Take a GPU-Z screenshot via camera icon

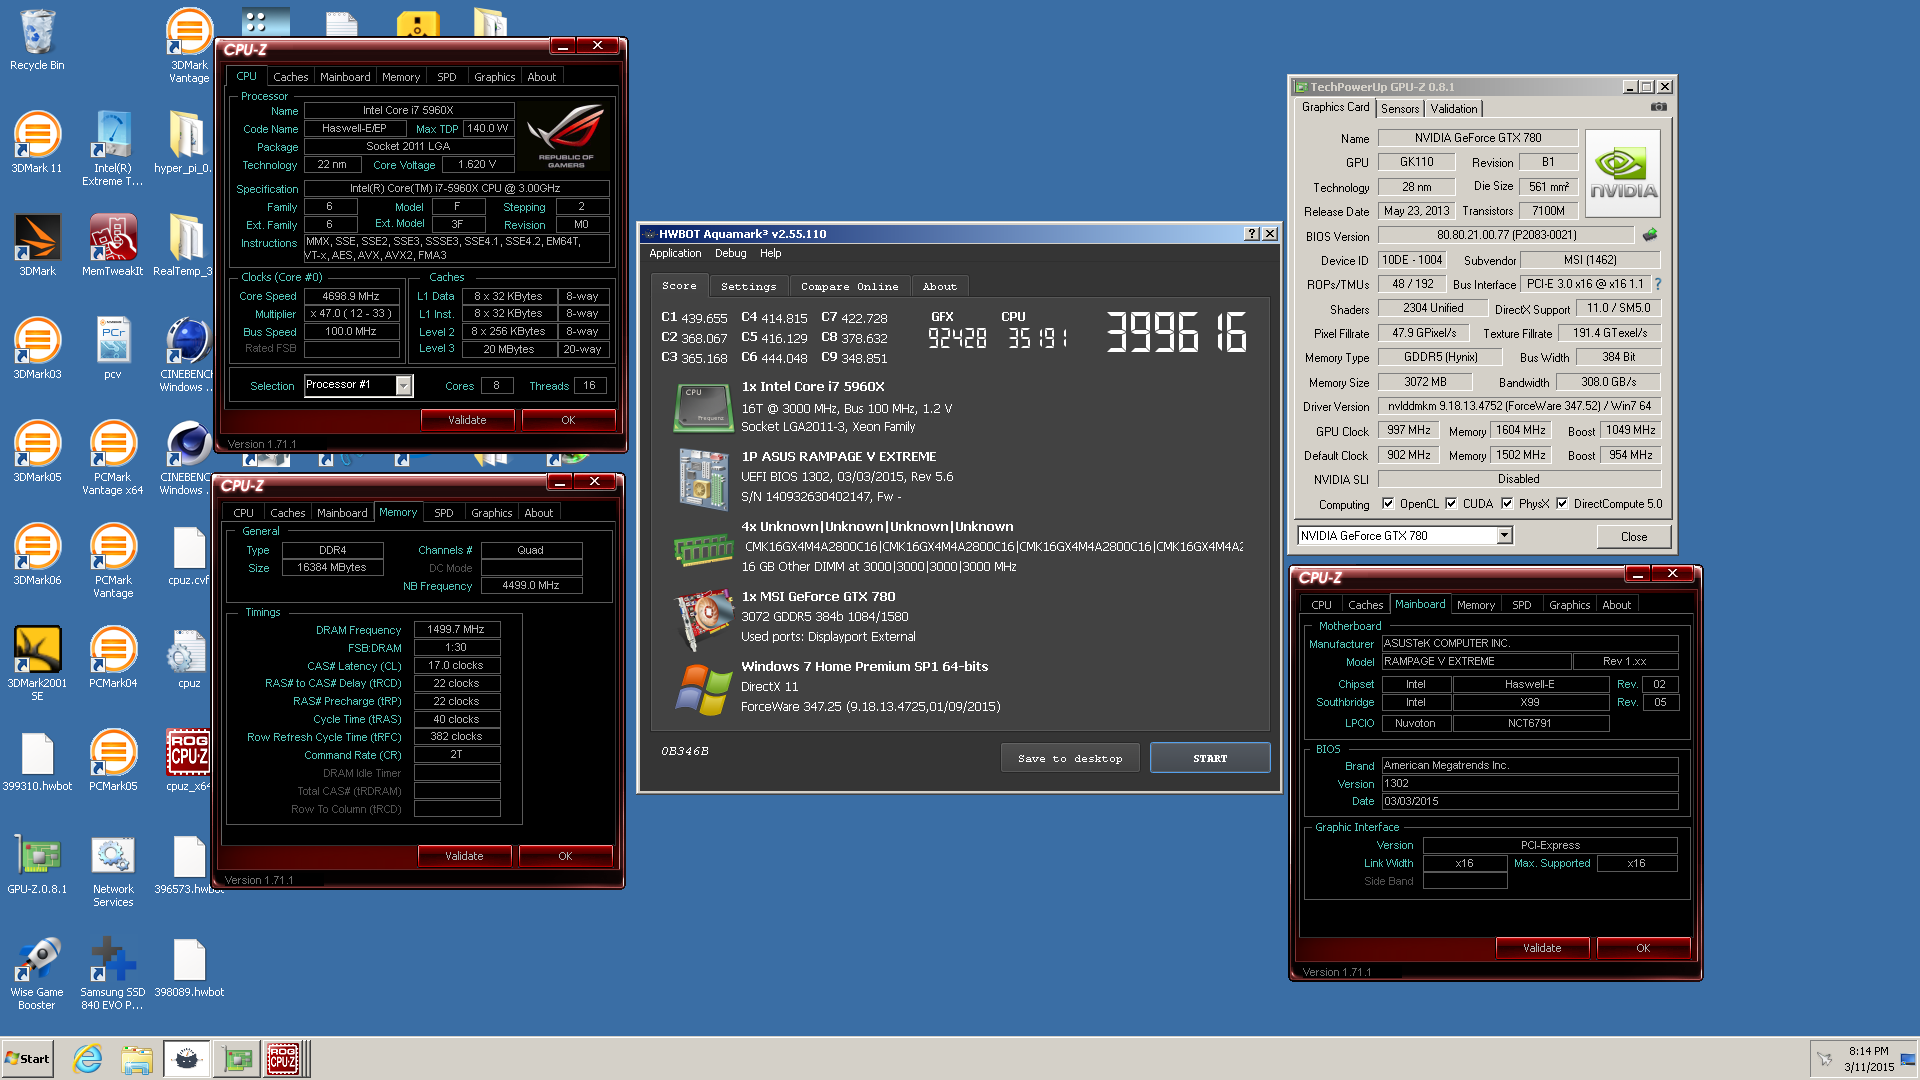coord(1658,107)
